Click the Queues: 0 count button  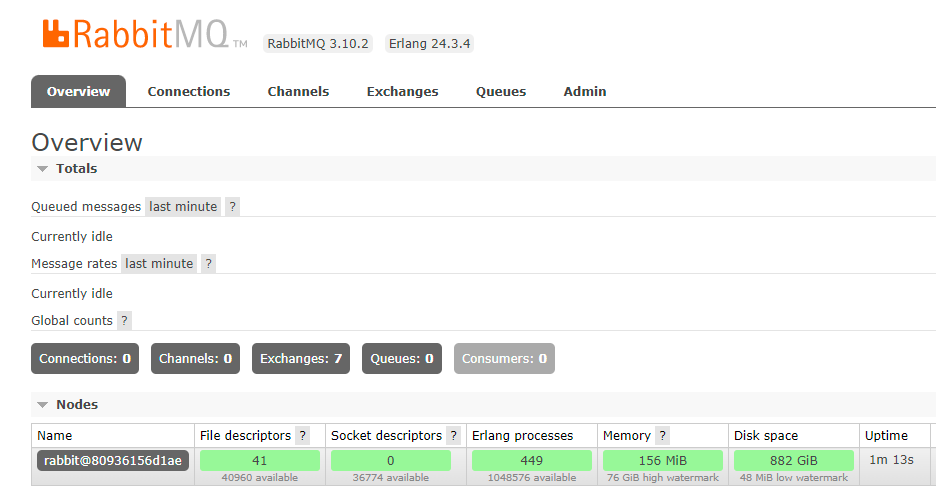coord(402,359)
